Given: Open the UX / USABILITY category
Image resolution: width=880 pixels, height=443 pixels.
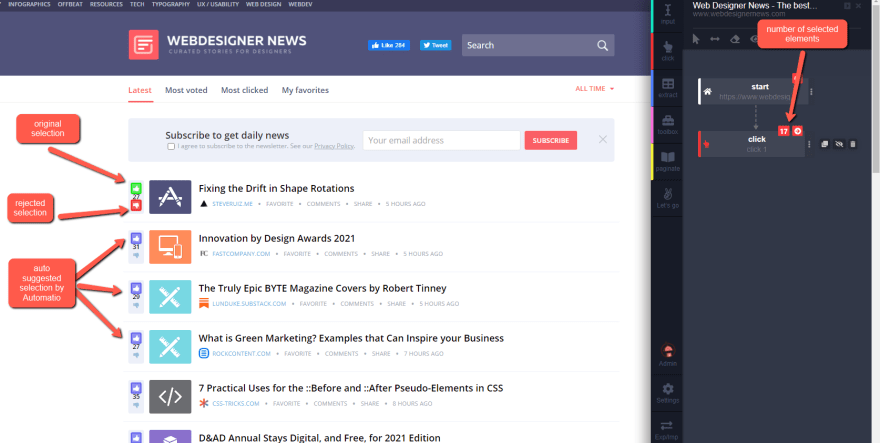Looking at the screenshot, I should (218, 4).
